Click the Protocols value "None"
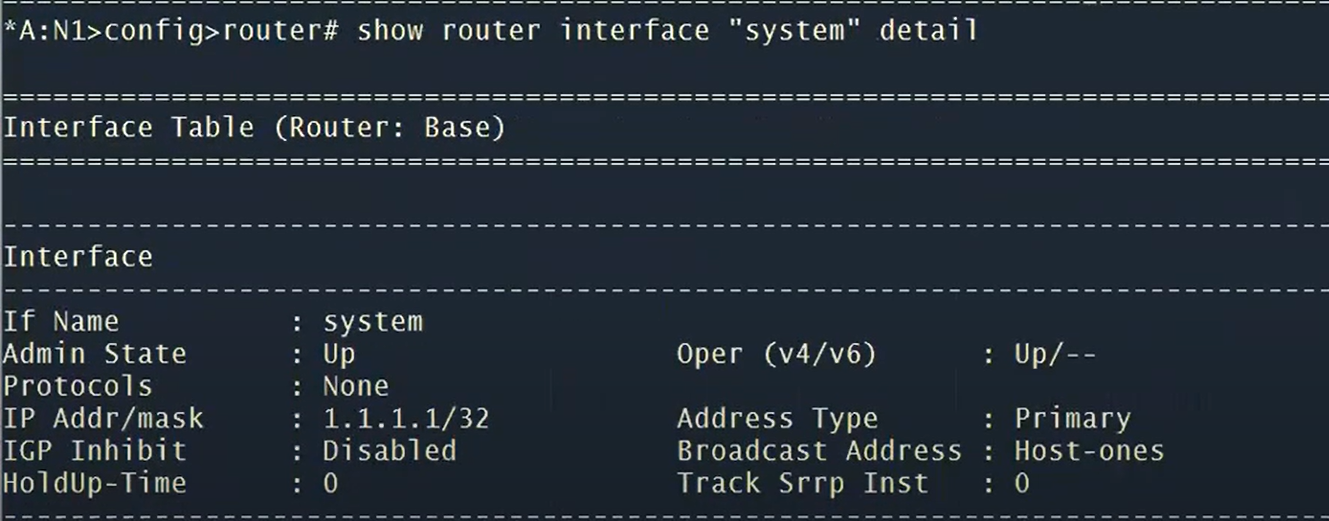Viewport: 1329px width, 521px height. click(355, 386)
